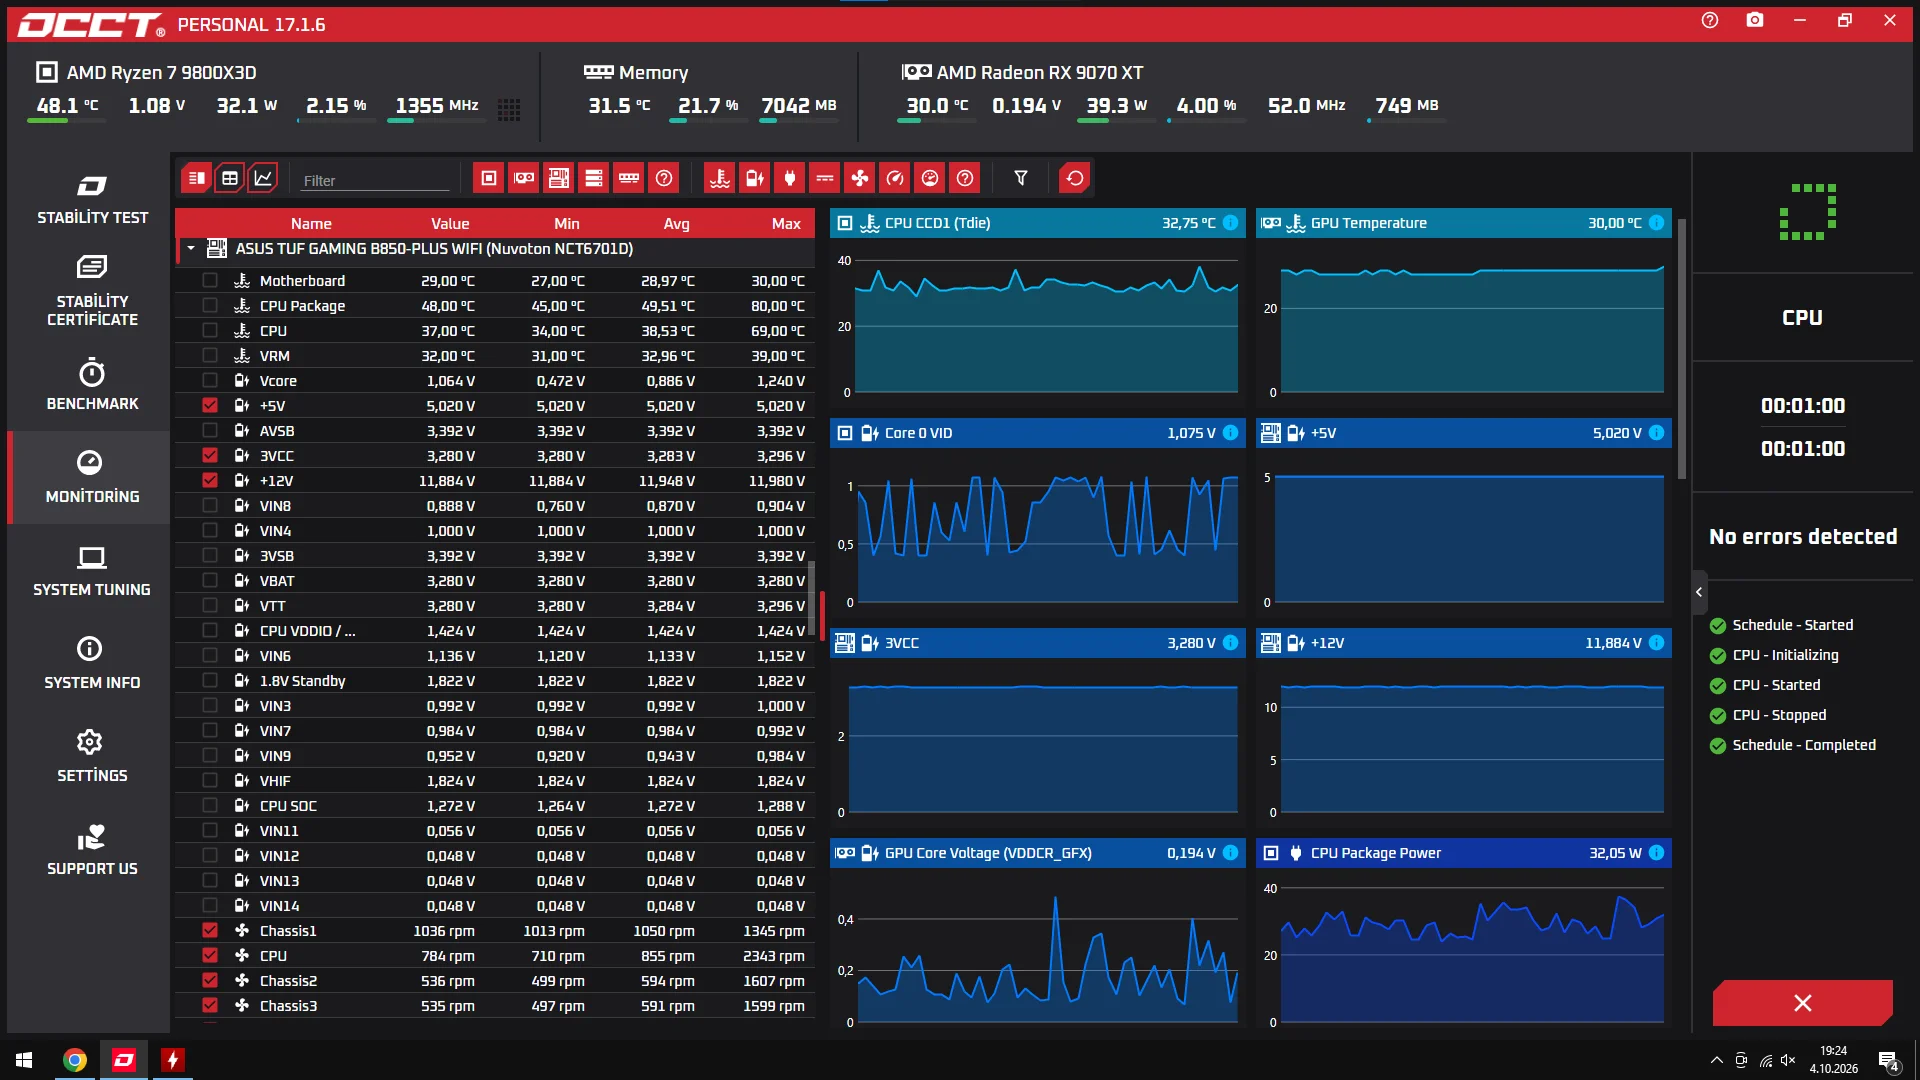This screenshot has width=1920, height=1080.
Task: Open the help question mark in title bar
Action: coord(1710,20)
